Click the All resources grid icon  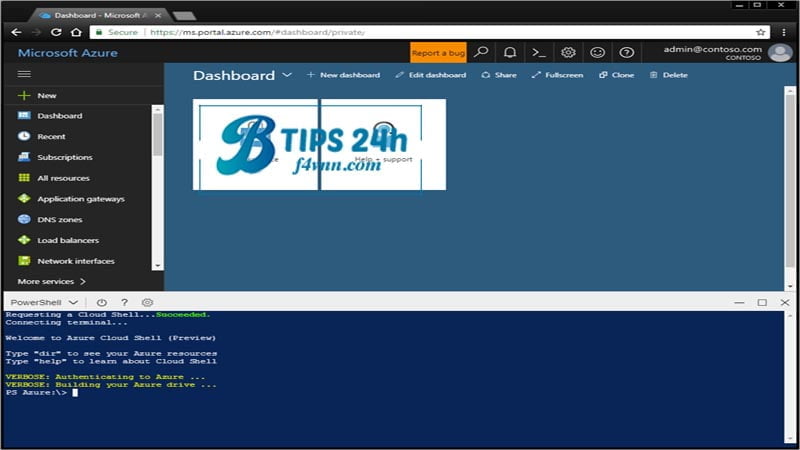[x=24, y=178]
